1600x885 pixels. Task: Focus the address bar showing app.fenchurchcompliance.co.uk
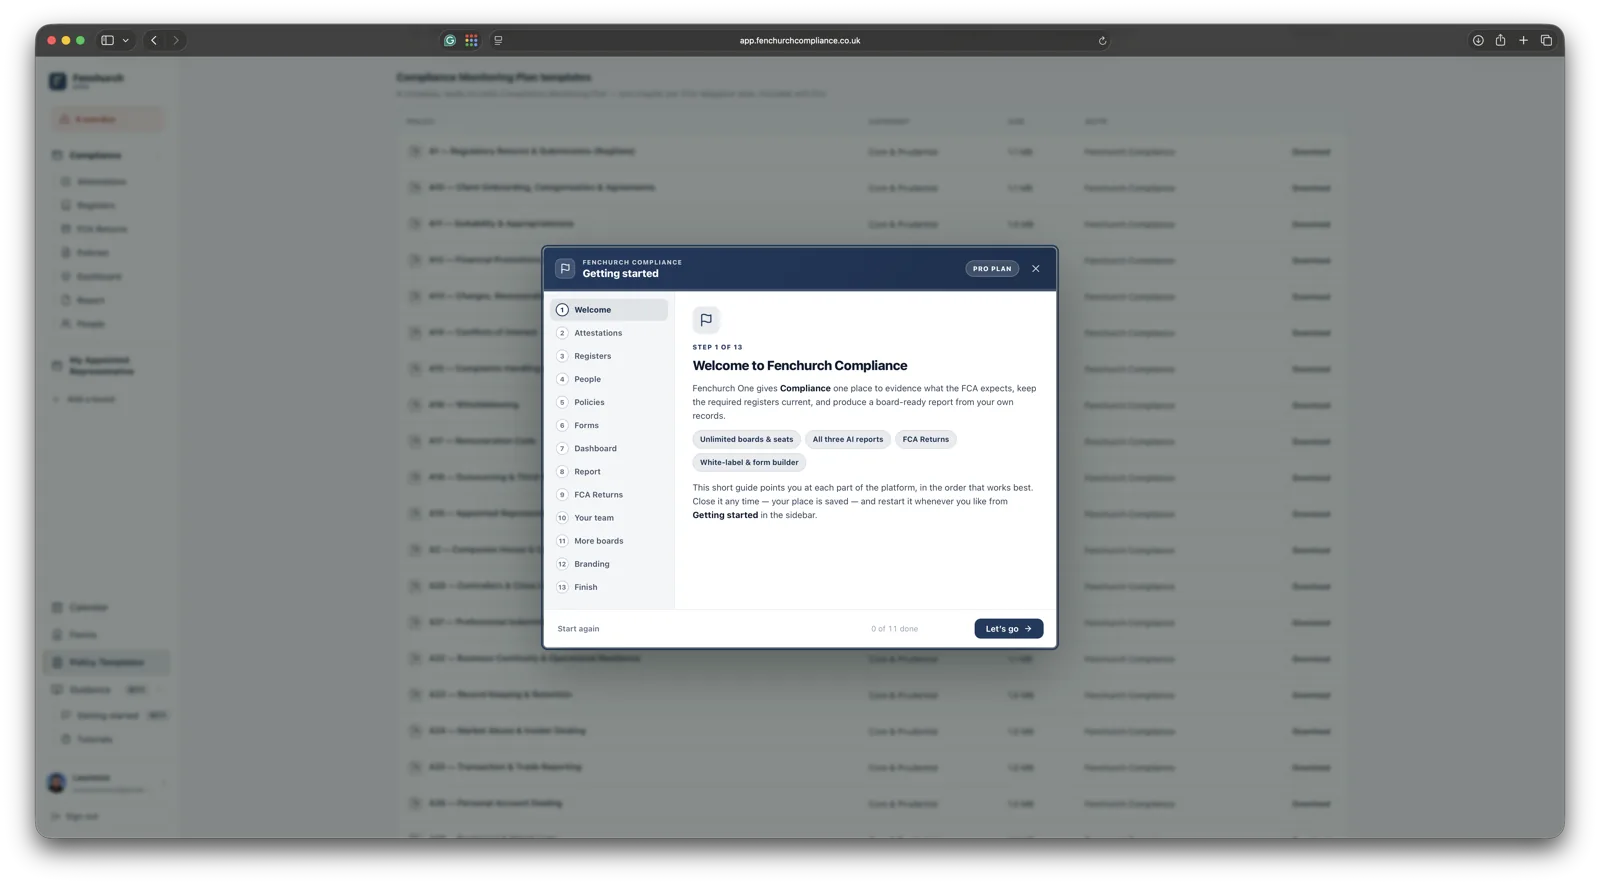pos(800,41)
